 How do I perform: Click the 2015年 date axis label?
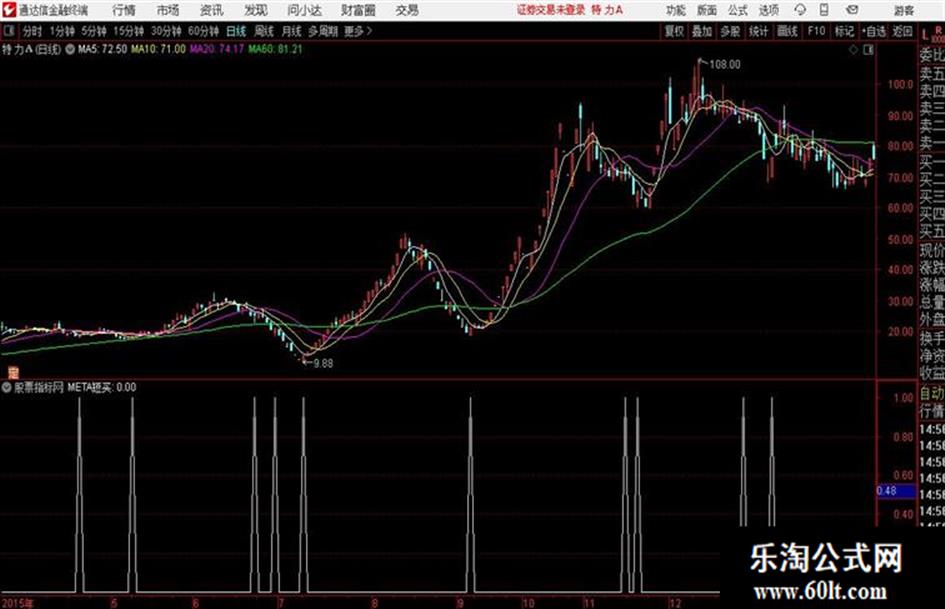18,603
